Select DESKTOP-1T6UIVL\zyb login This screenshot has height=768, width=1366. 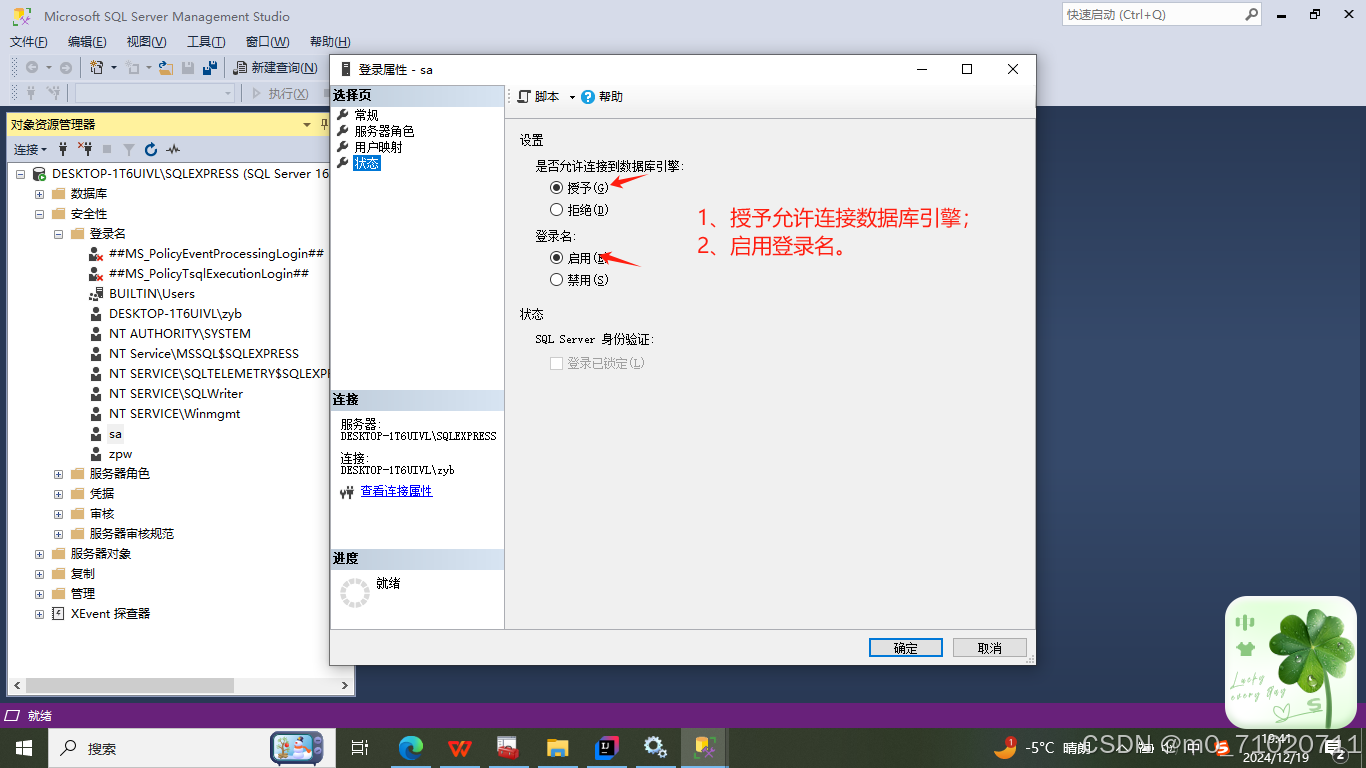(175, 314)
